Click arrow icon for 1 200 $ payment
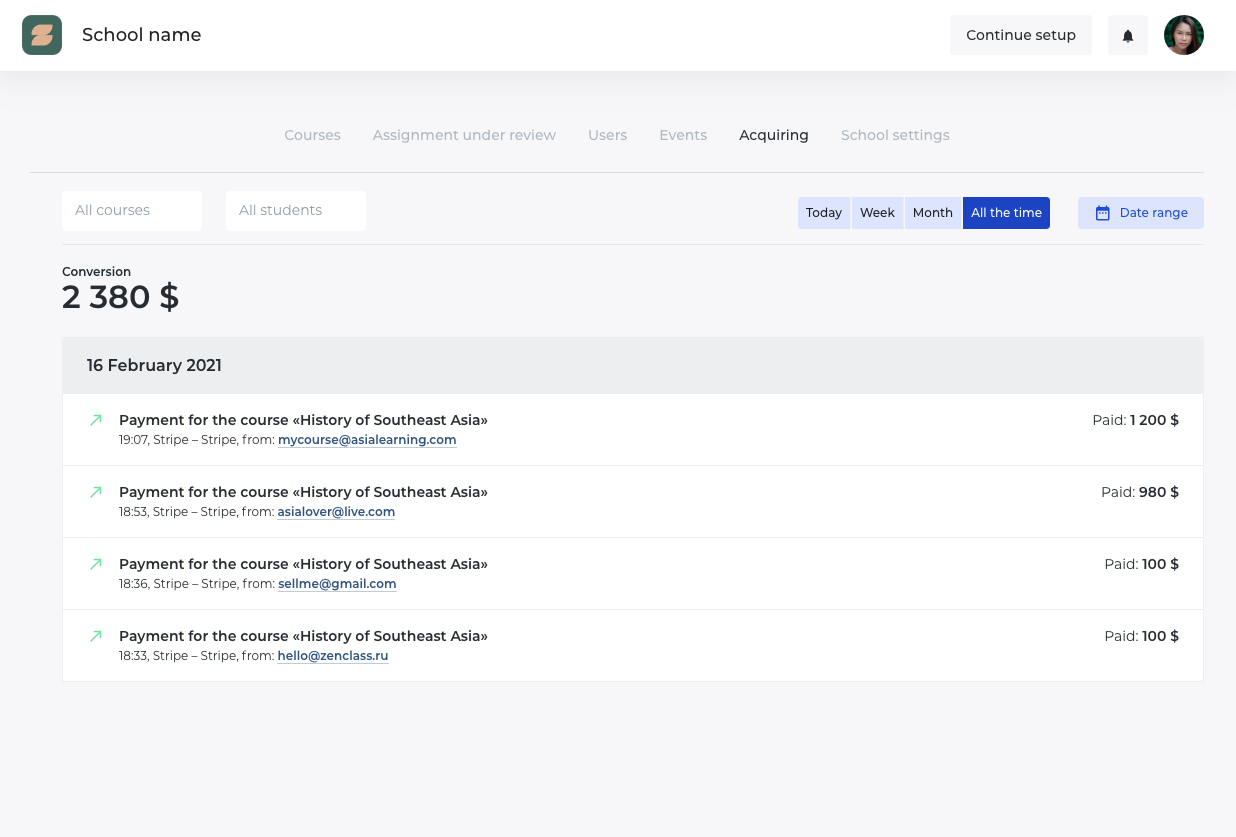Viewport: 1236px width, 837px height. (96, 420)
